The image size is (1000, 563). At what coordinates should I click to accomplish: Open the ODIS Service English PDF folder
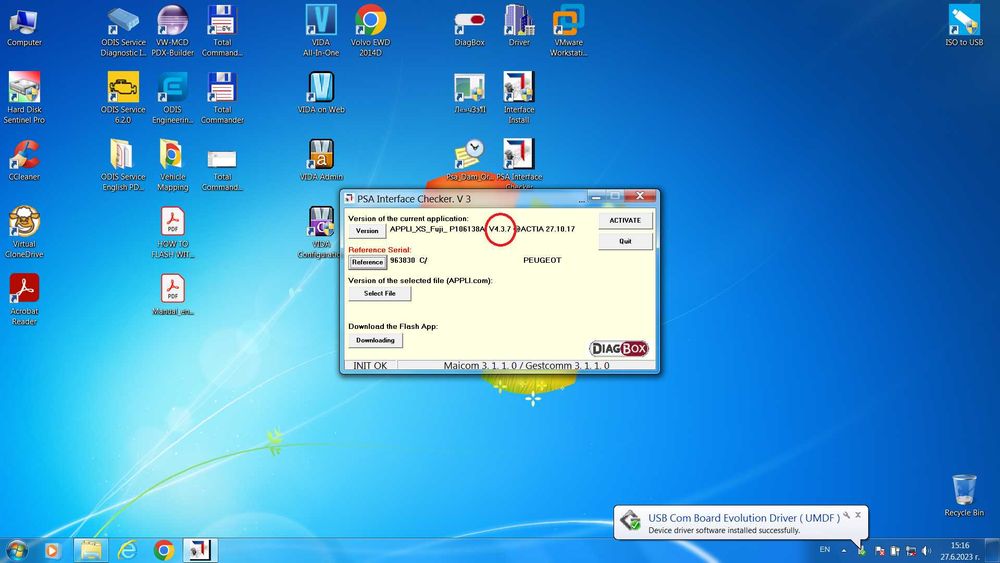(x=123, y=165)
